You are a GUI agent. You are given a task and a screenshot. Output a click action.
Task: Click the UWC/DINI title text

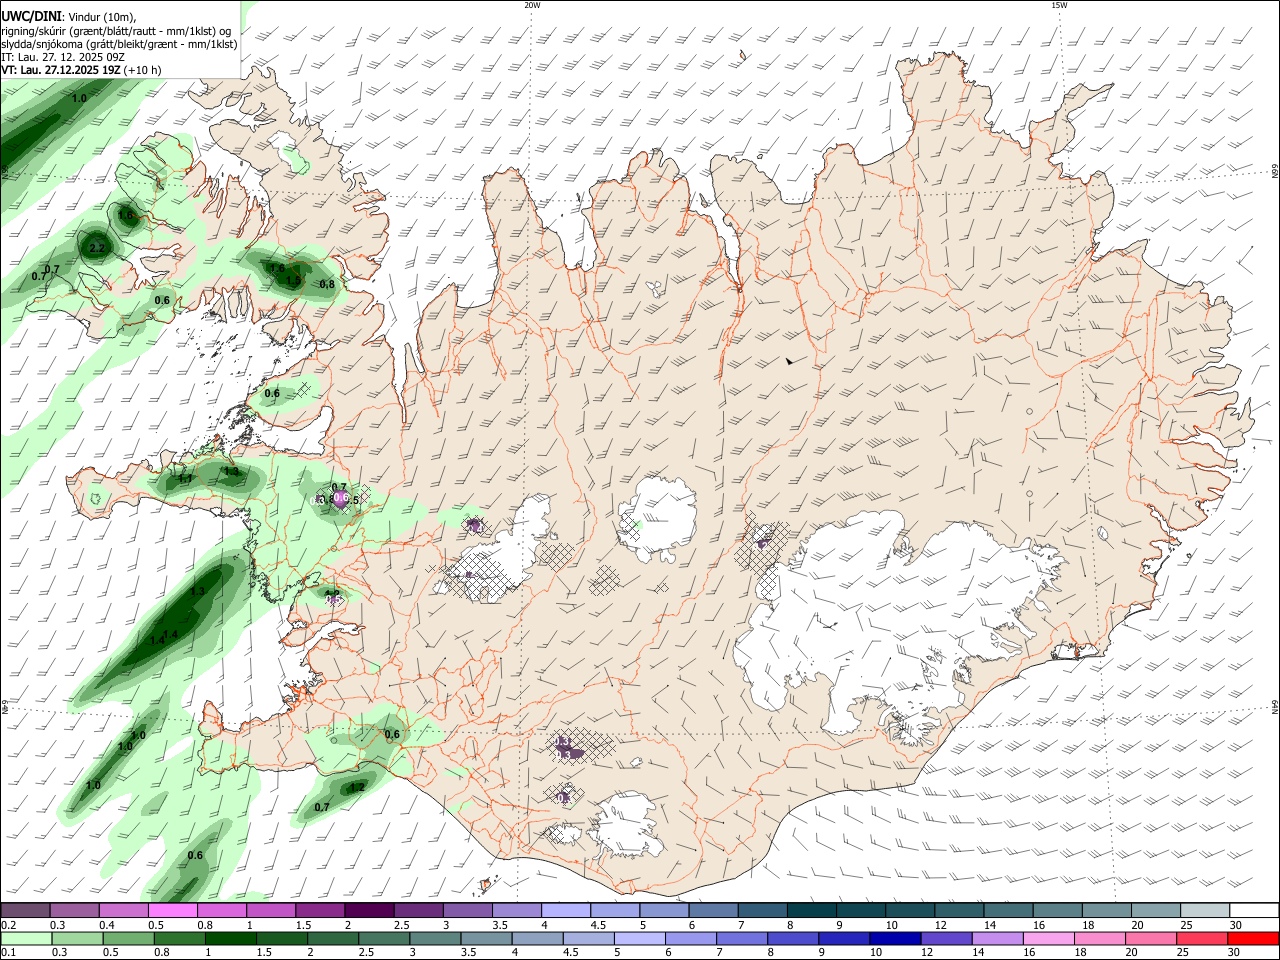(31, 16)
